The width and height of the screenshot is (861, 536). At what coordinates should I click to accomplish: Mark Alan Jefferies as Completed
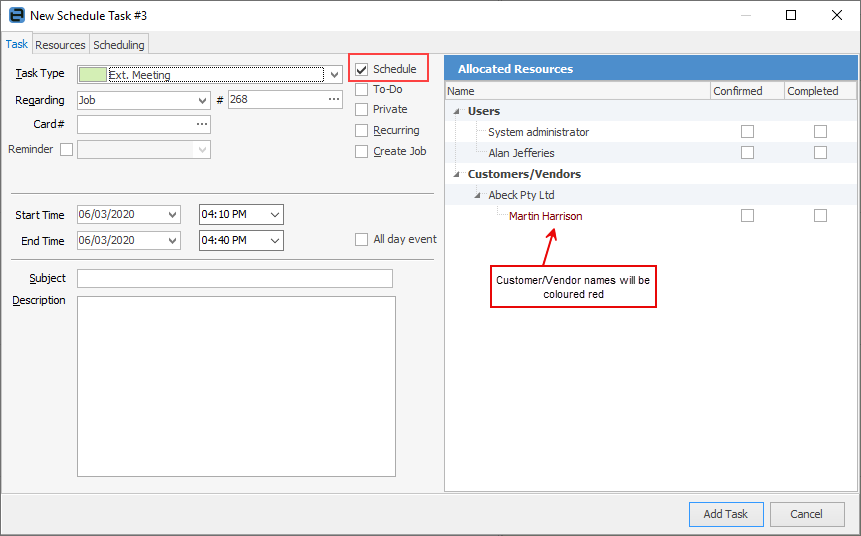click(820, 152)
